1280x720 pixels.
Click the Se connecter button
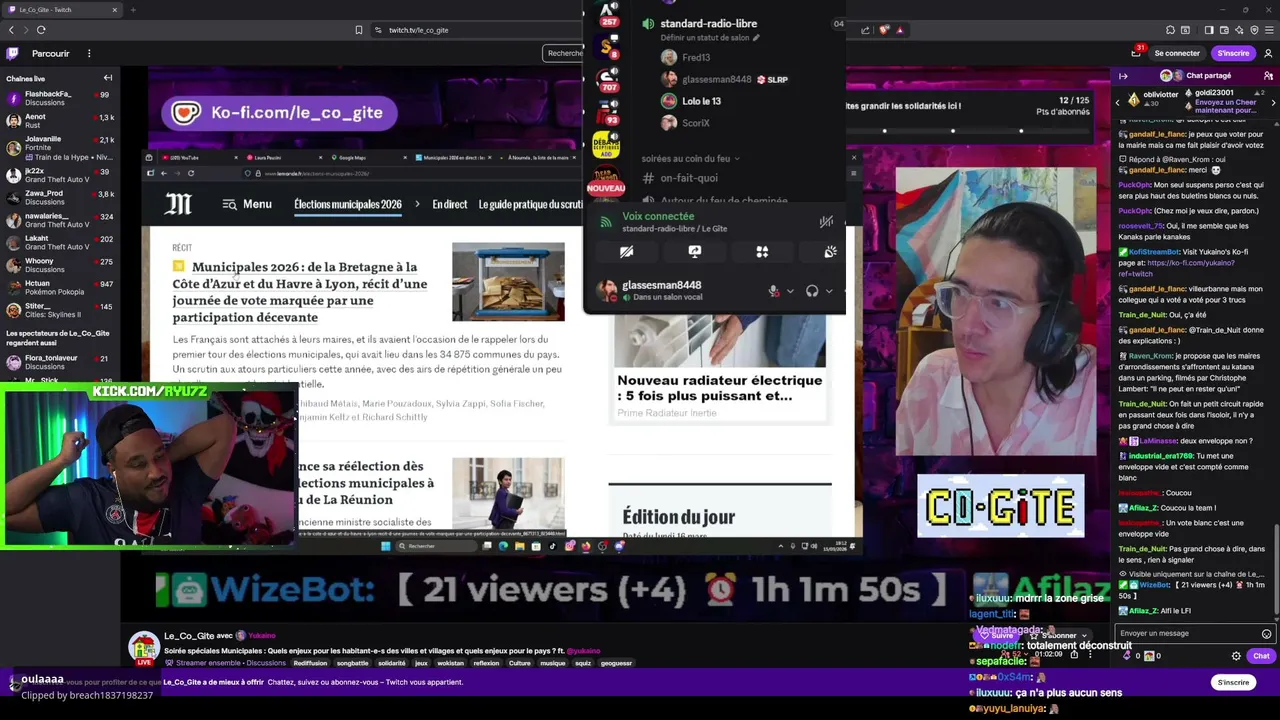pos(1177,53)
